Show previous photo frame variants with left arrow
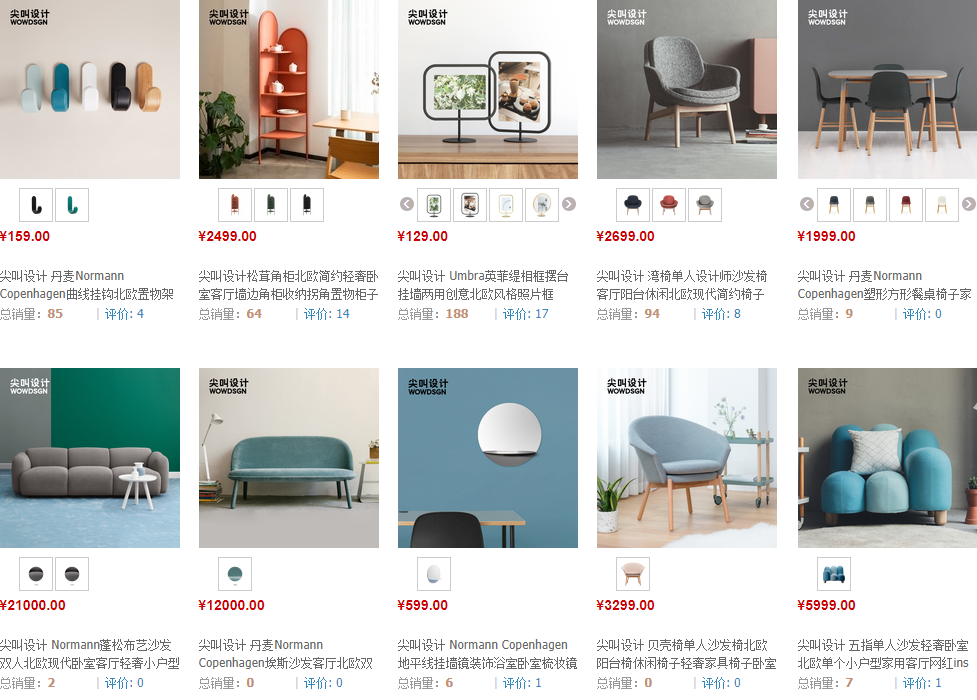 pyautogui.click(x=407, y=204)
